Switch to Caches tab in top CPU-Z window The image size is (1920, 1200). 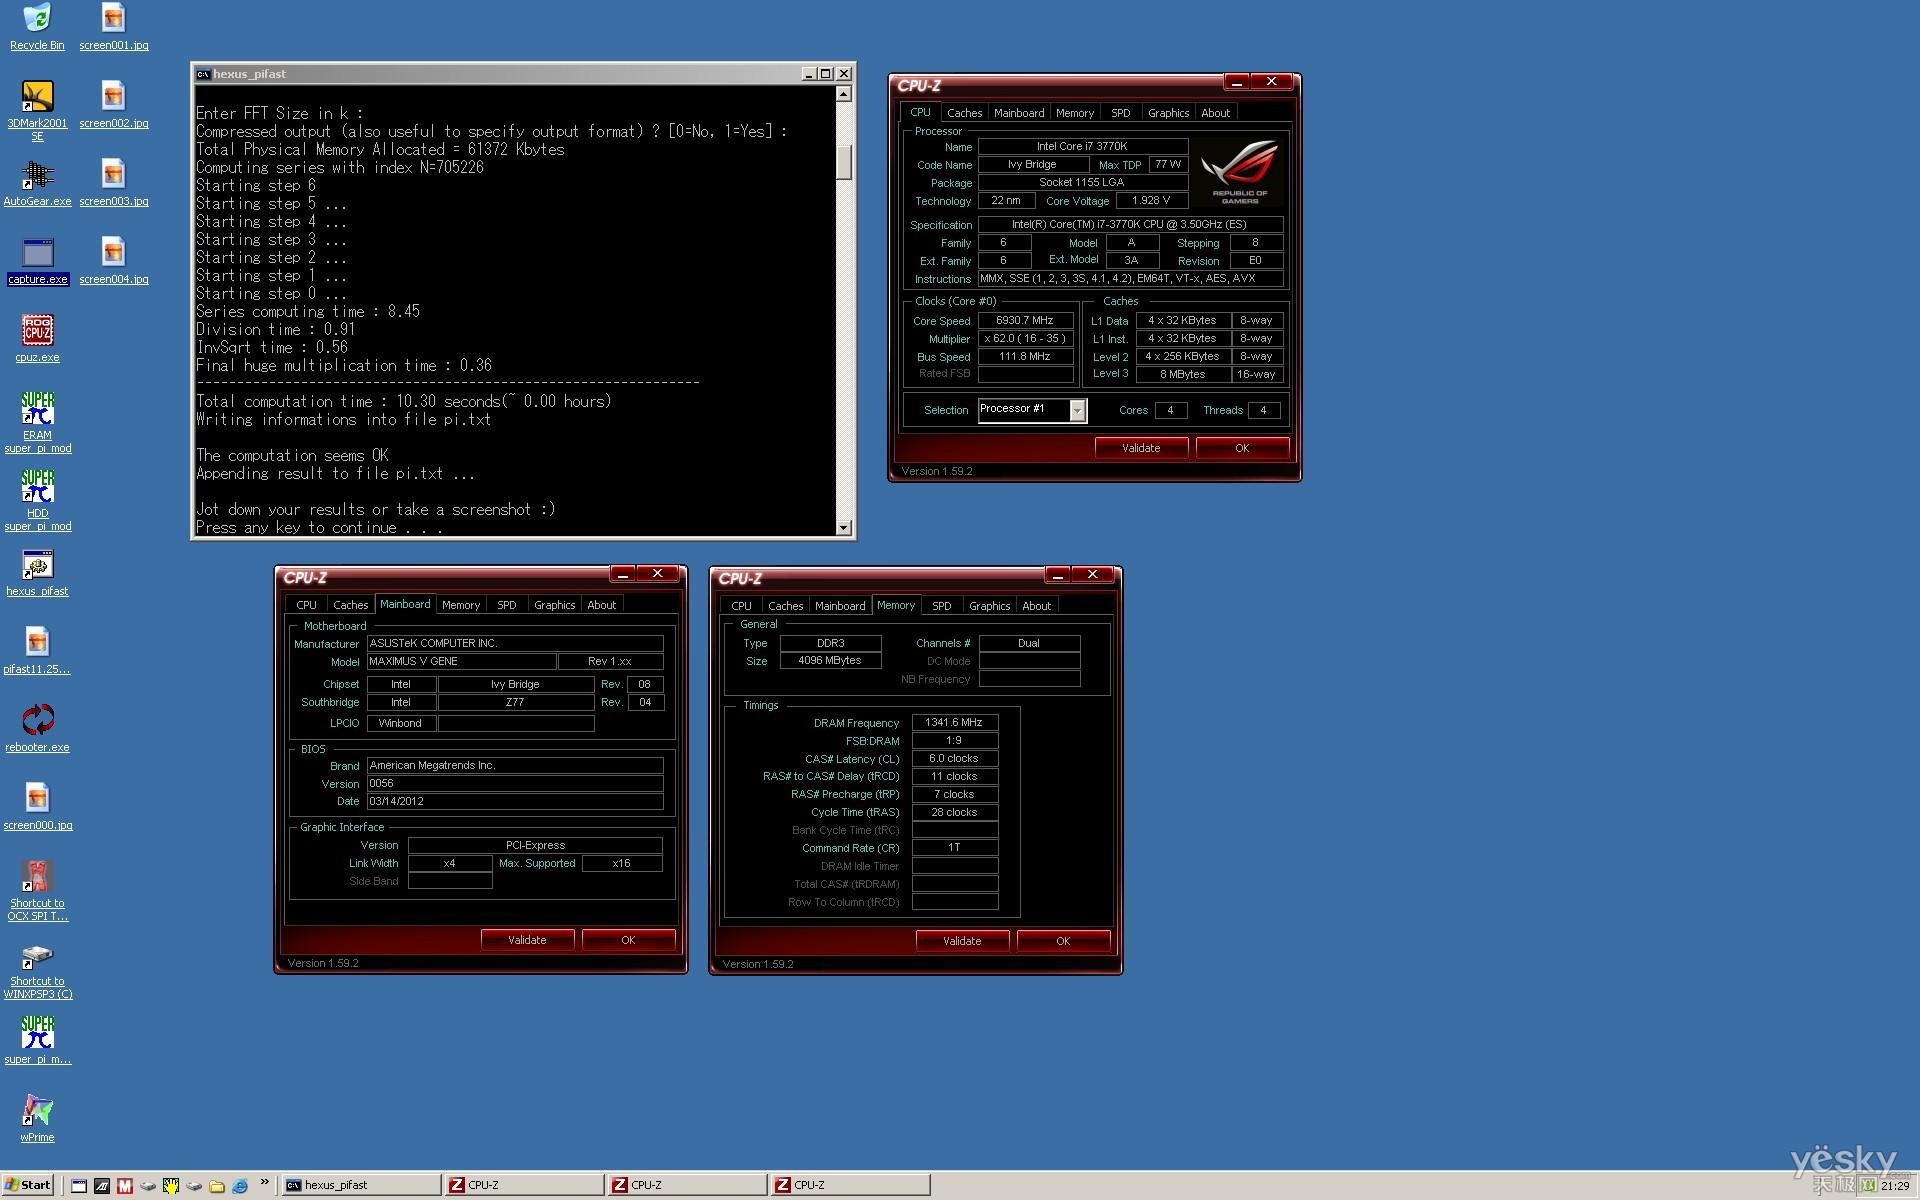coord(964,113)
